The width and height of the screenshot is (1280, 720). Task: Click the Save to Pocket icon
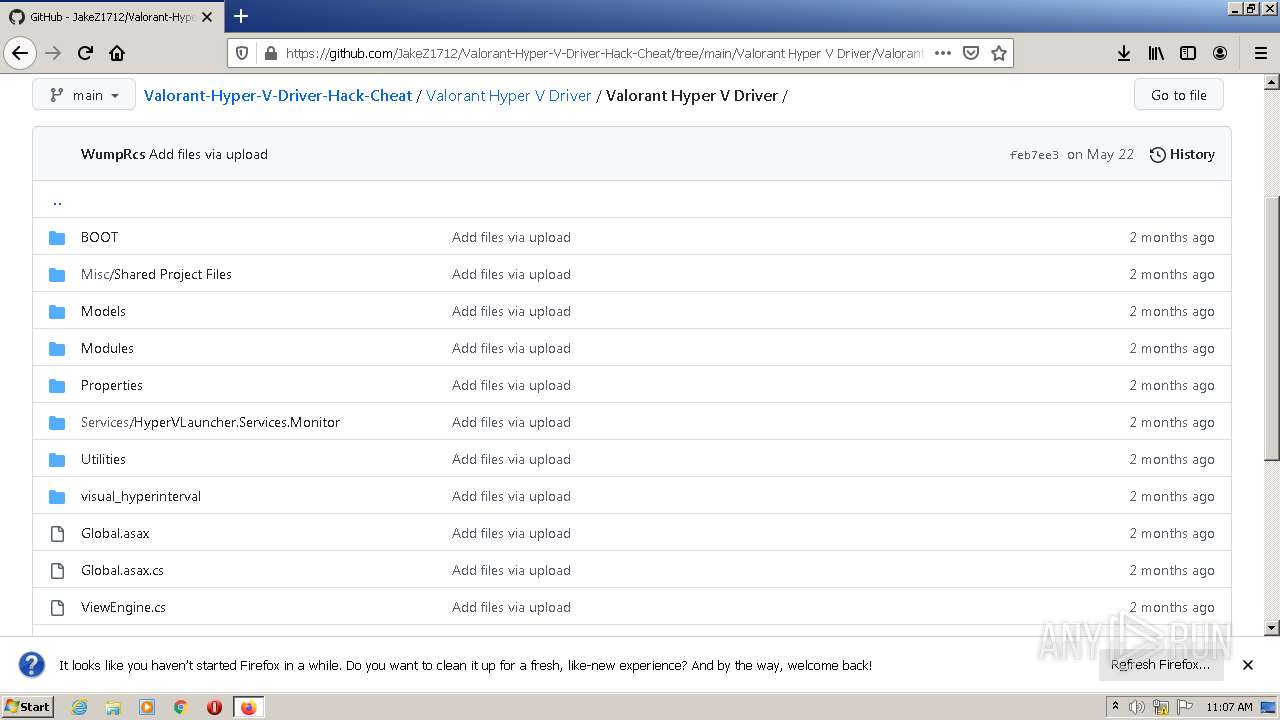pyautogui.click(x=970, y=53)
